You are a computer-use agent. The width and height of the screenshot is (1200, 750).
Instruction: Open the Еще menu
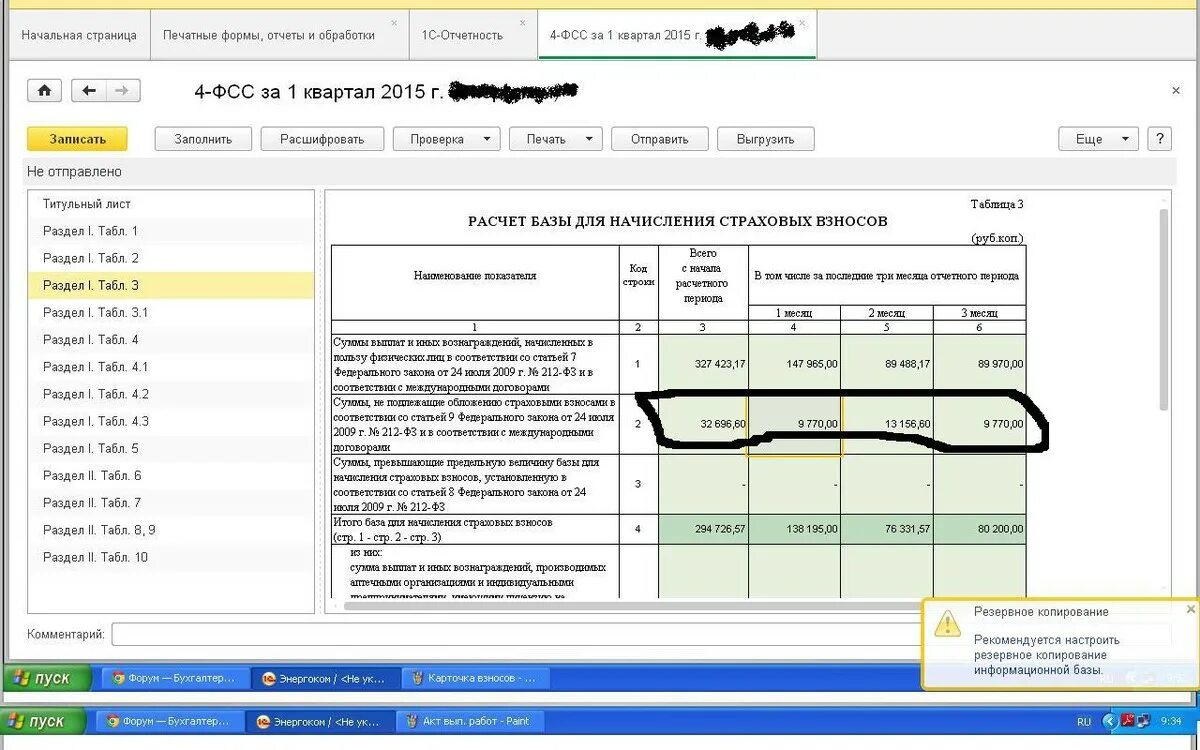click(x=1098, y=139)
